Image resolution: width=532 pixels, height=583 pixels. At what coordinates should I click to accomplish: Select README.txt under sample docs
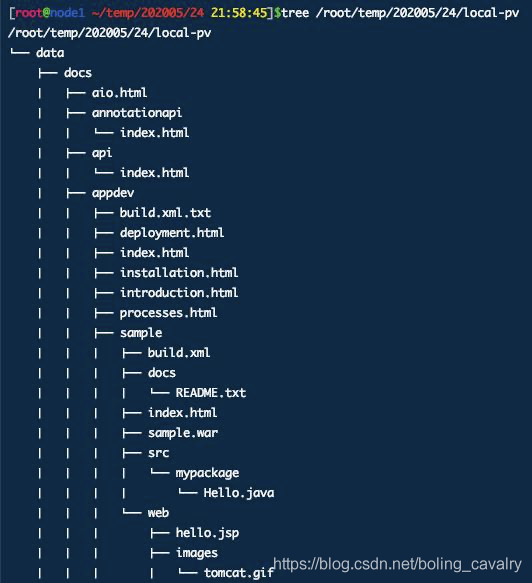(x=211, y=393)
